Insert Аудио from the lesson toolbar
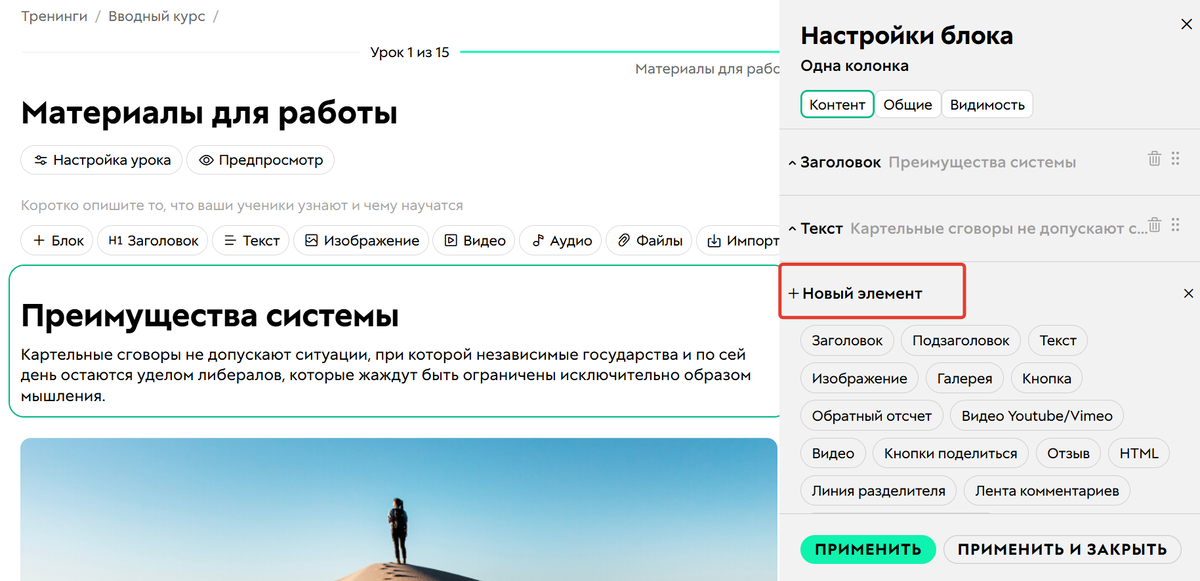Viewport: 1200px width, 581px height. click(x=561, y=241)
